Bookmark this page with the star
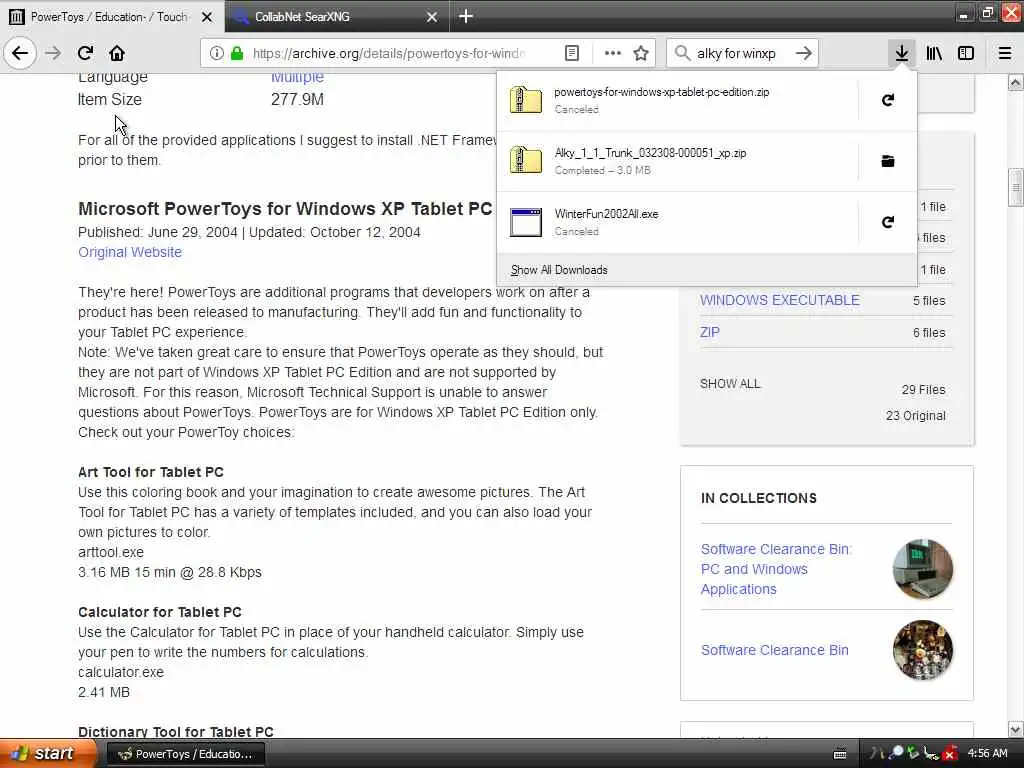1024x768 pixels. (641, 53)
